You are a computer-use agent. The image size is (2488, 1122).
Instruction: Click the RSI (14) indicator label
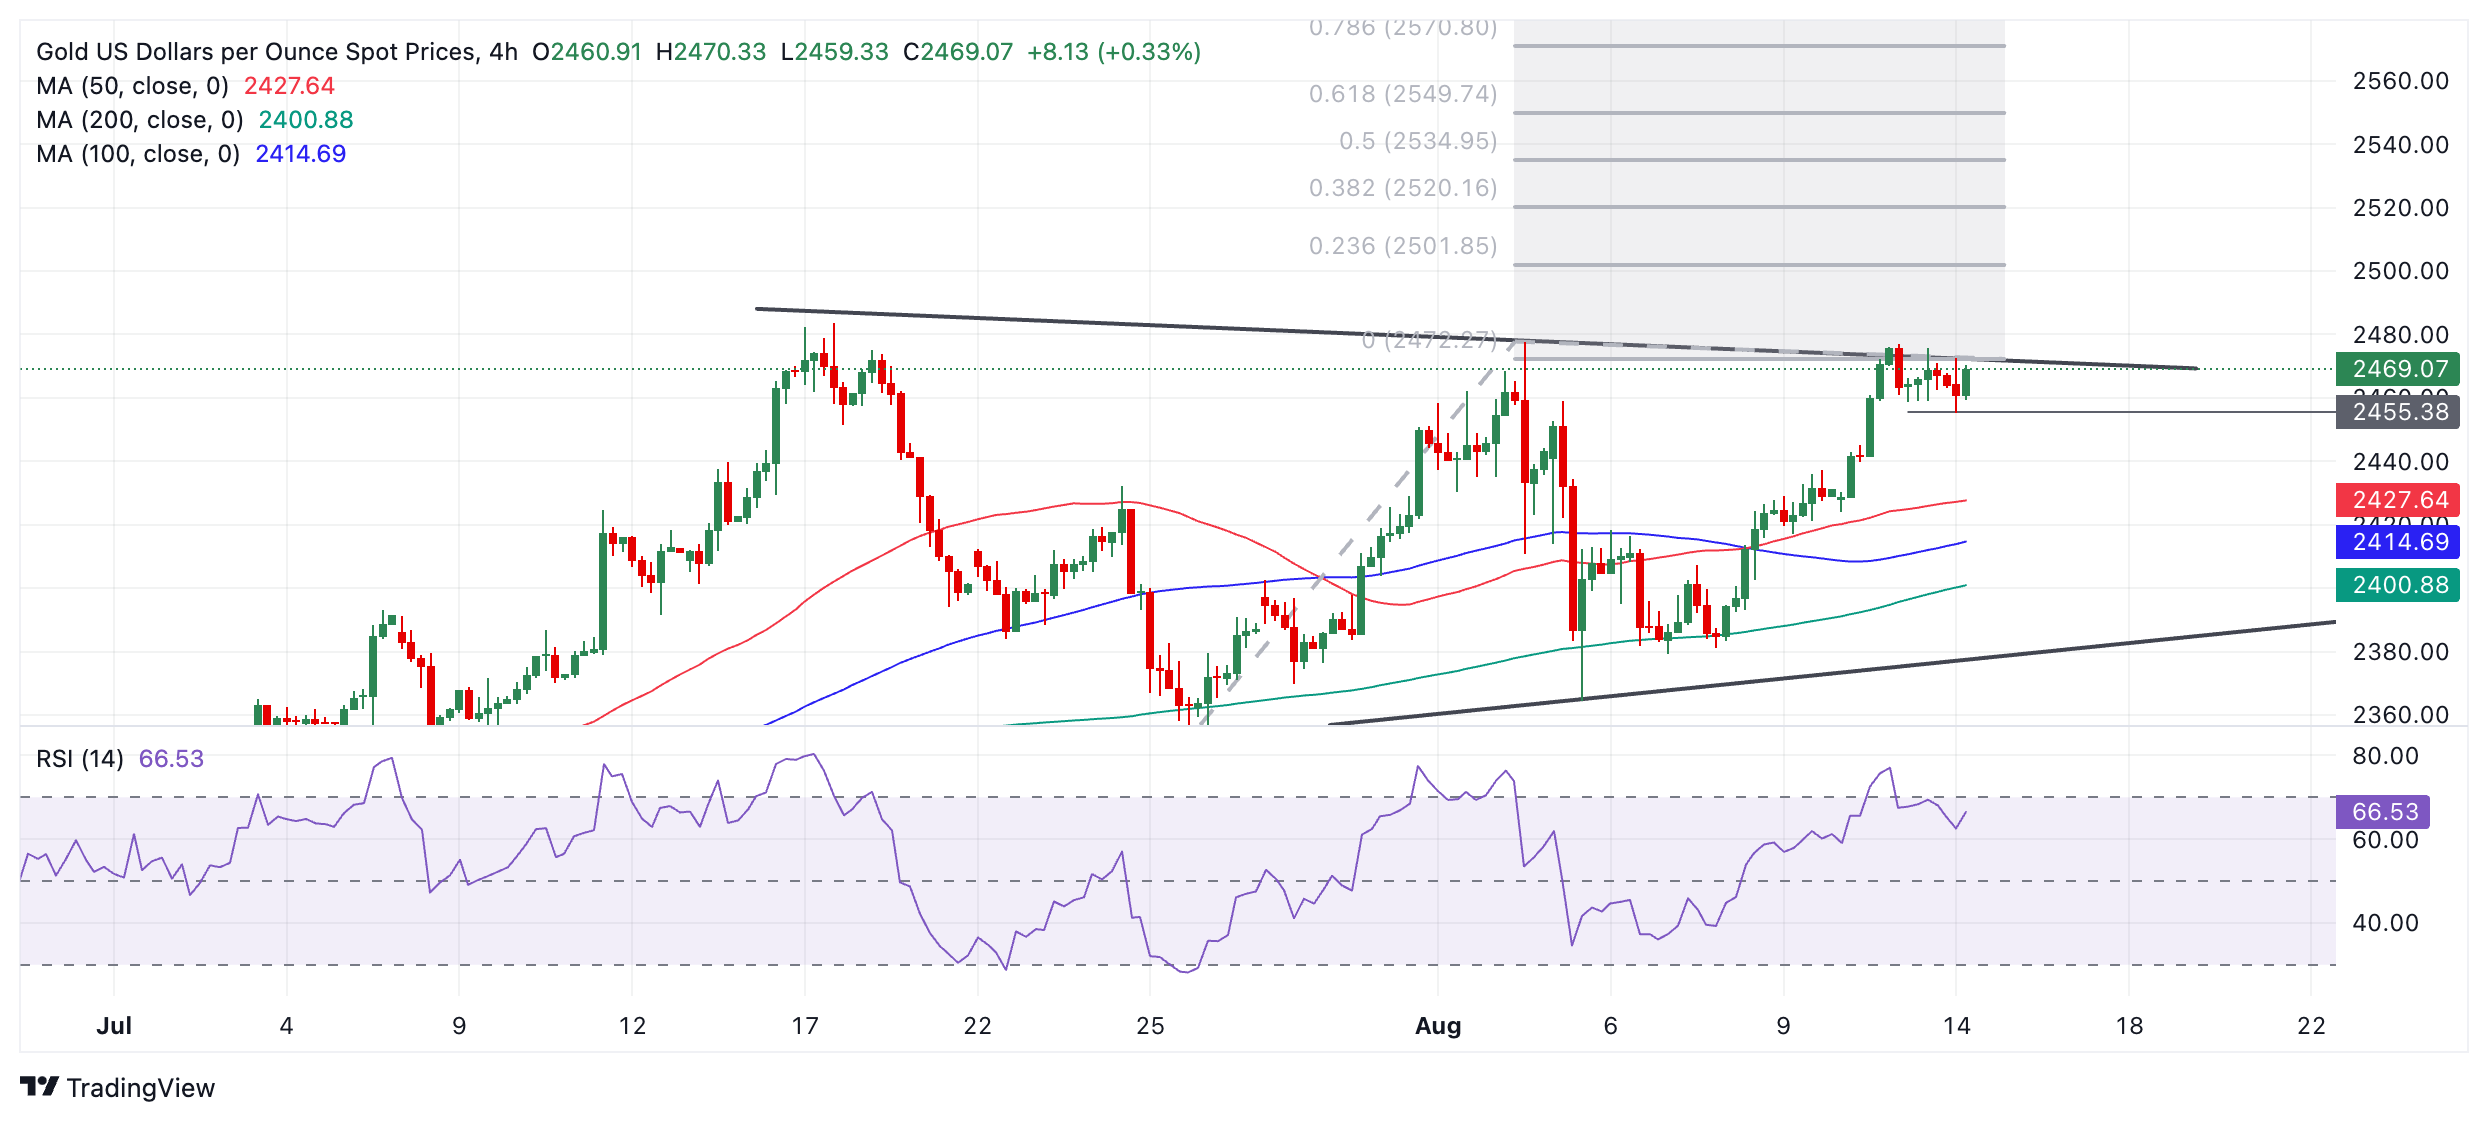pos(80,759)
